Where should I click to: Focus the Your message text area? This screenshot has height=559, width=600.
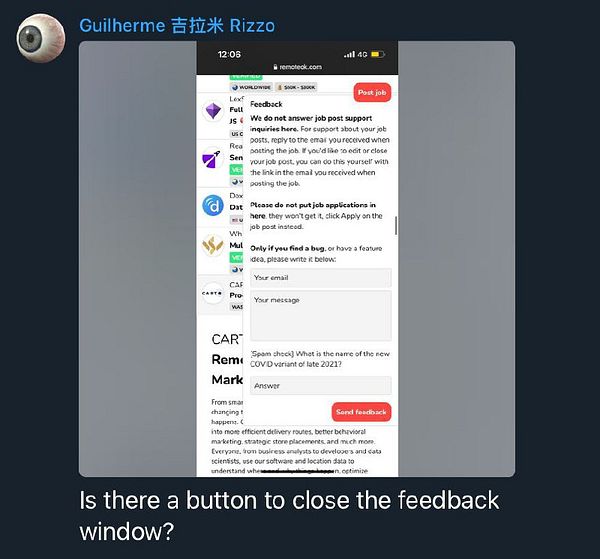click(321, 316)
